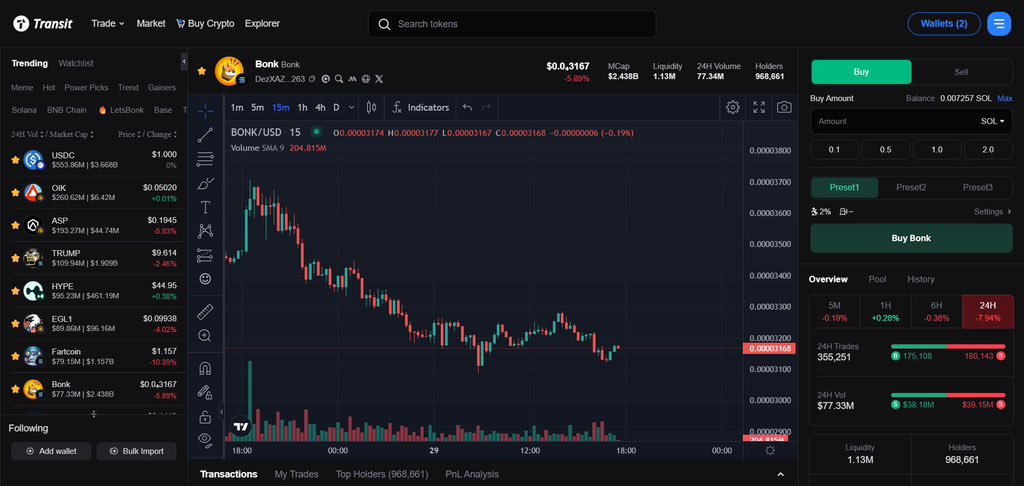Sort by Price column
Viewport: 1024px width, 486px height.
[129, 135]
